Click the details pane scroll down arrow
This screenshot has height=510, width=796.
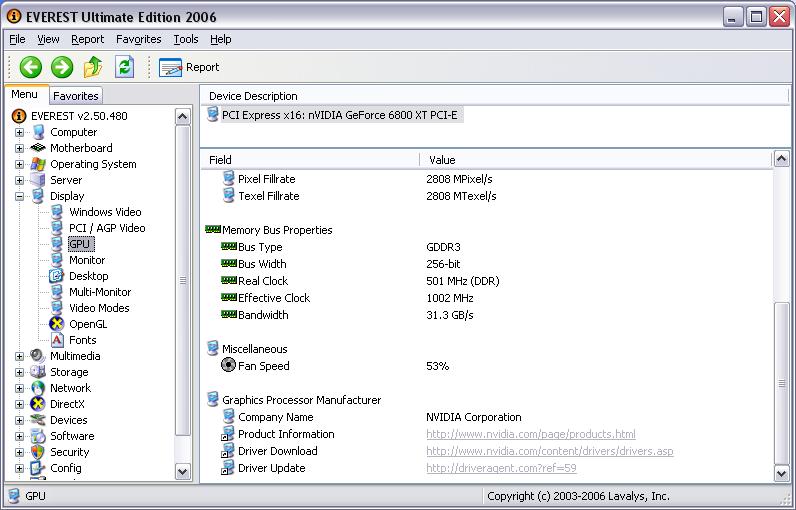(781, 474)
